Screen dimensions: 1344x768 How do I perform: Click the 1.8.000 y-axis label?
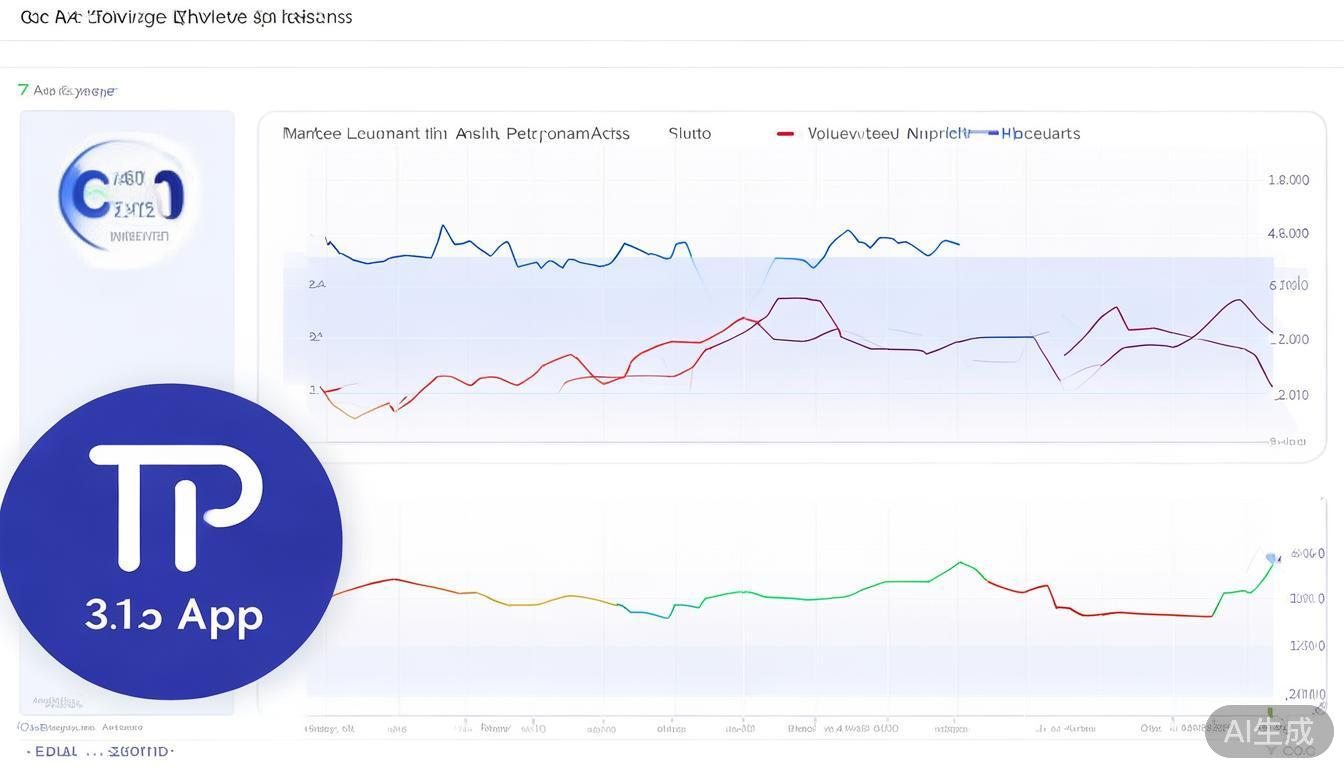[1288, 180]
